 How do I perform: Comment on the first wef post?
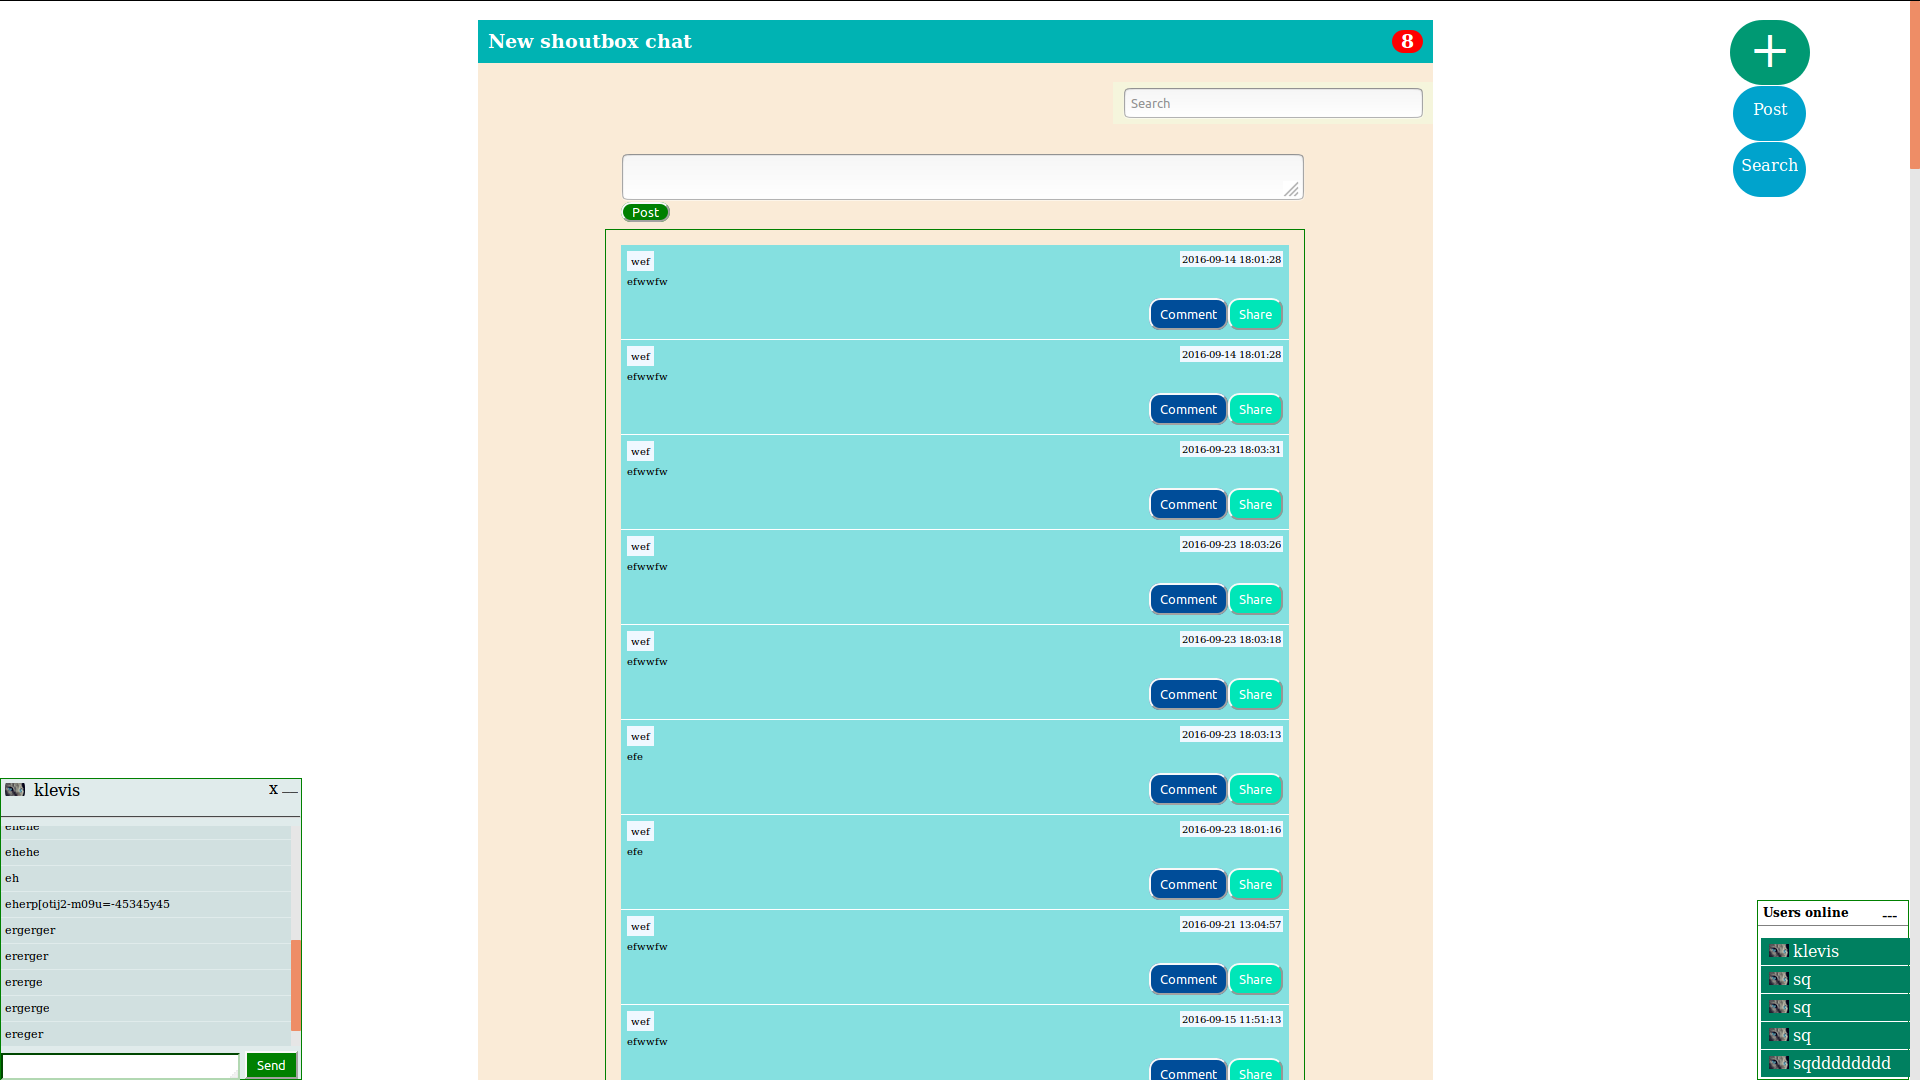pos(1188,313)
